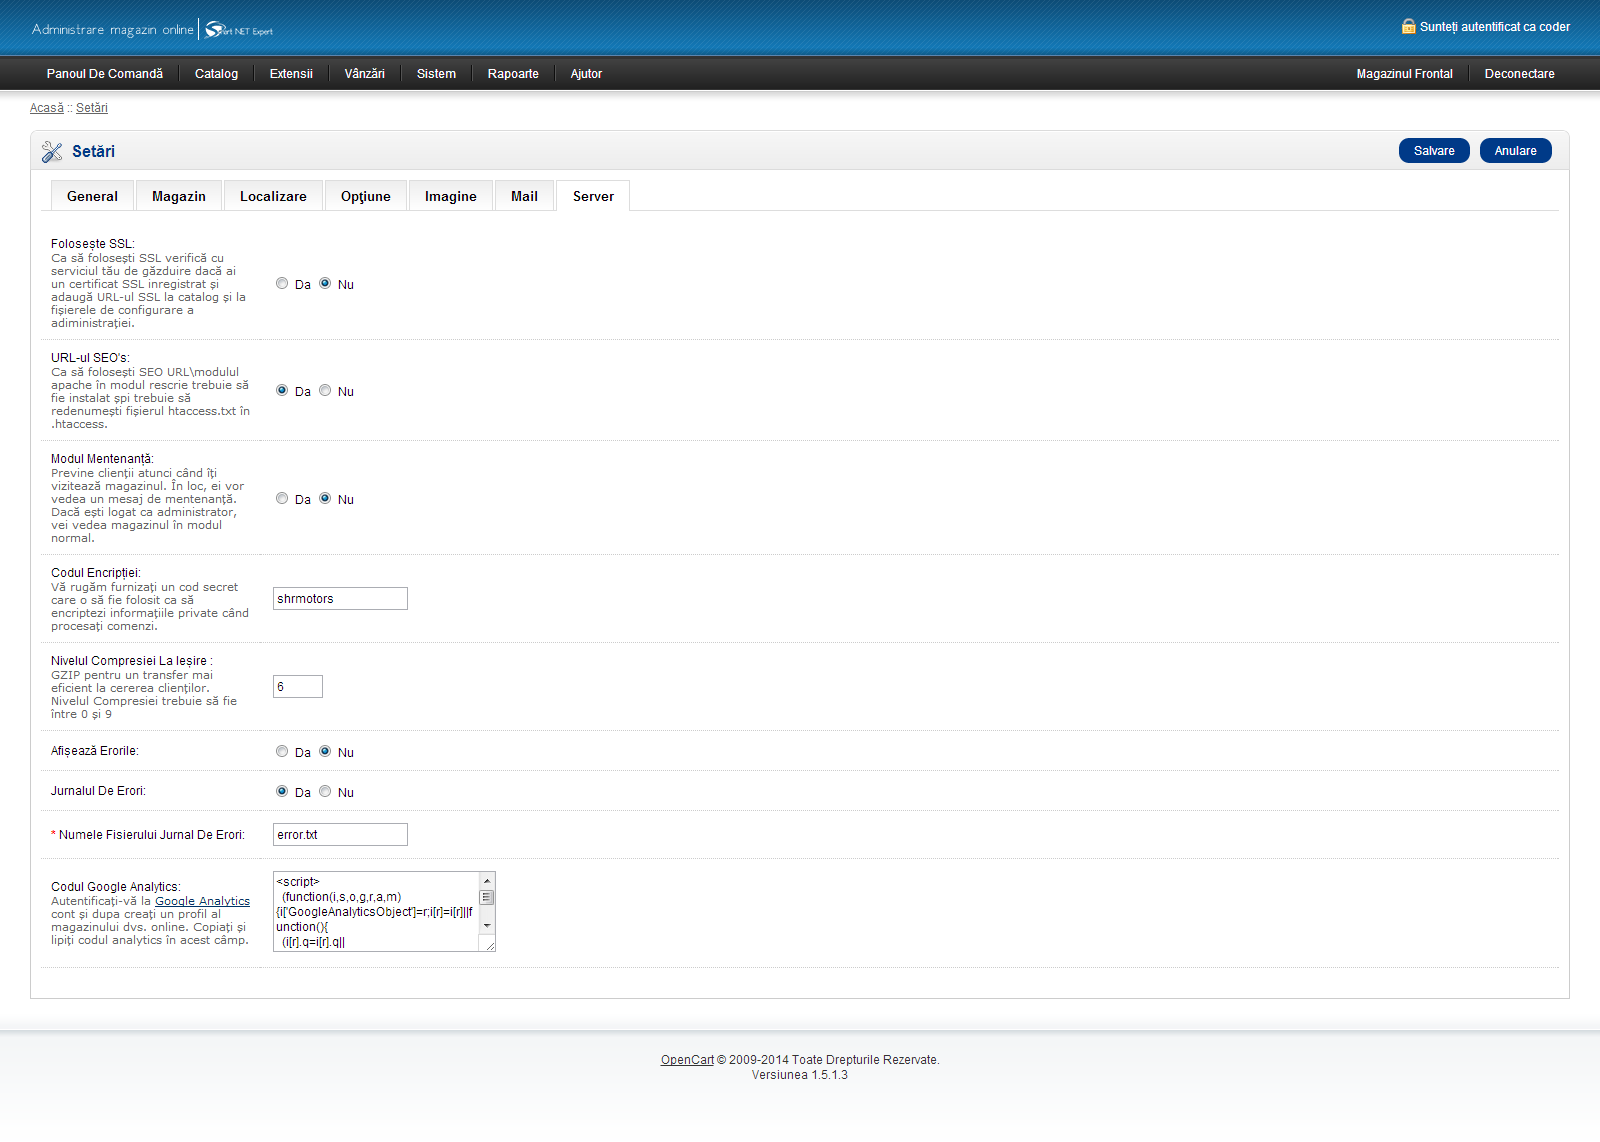Image resolution: width=1600 pixels, height=1142 pixels.
Task: Click the Start NET Expert logo
Action: pyautogui.click(x=239, y=30)
